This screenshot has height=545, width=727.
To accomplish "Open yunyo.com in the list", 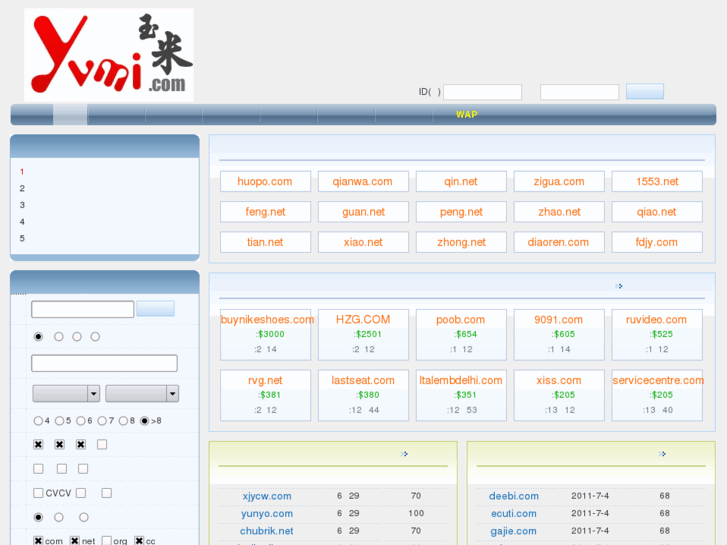I will (x=267, y=513).
